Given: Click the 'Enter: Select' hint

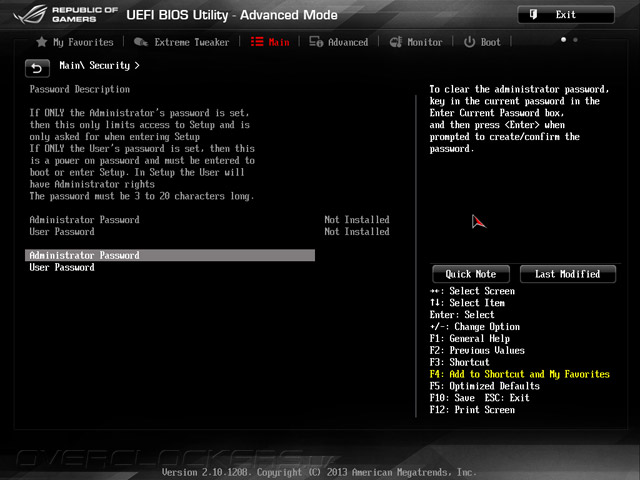Looking at the screenshot, I should pyautogui.click(x=462, y=315).
